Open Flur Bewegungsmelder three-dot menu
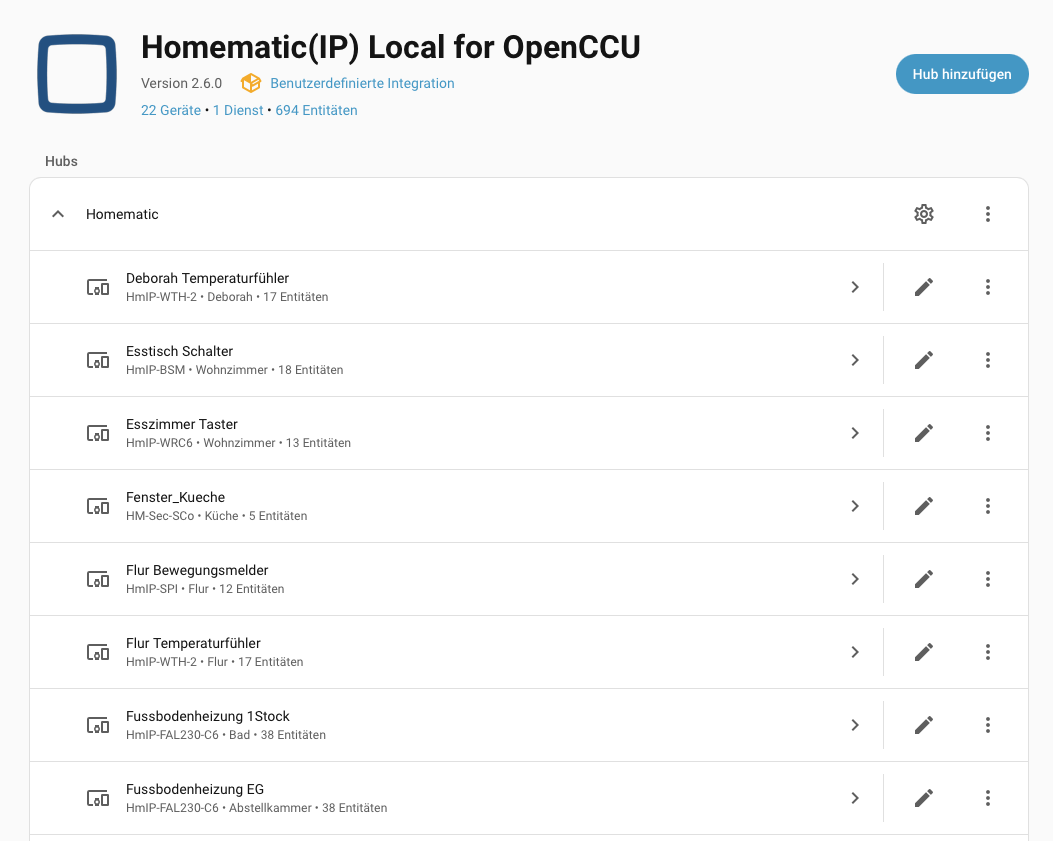Image resolution: width=1053 pixels, height=841 pixels. [988, 579]
